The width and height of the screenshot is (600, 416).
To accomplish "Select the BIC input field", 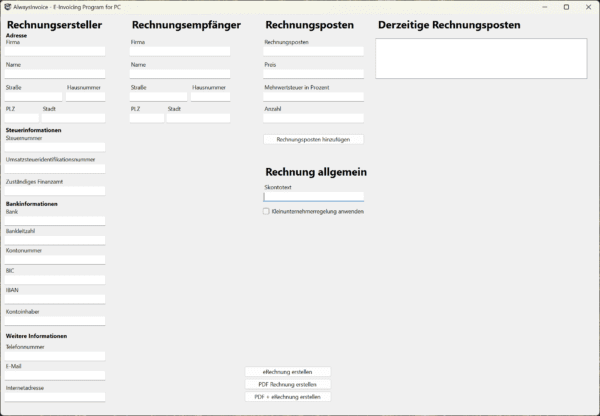I will [x=55, y=278].
